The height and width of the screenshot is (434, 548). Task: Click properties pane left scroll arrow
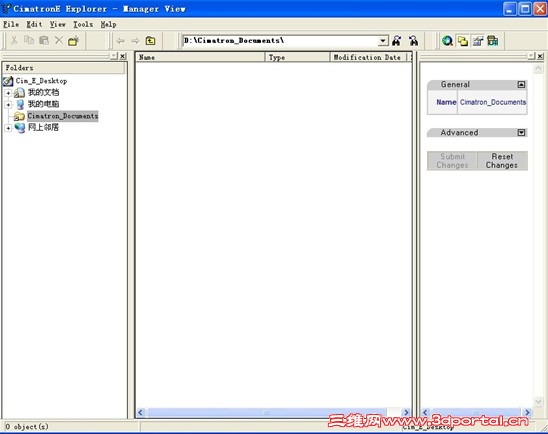tap(425, 413)
